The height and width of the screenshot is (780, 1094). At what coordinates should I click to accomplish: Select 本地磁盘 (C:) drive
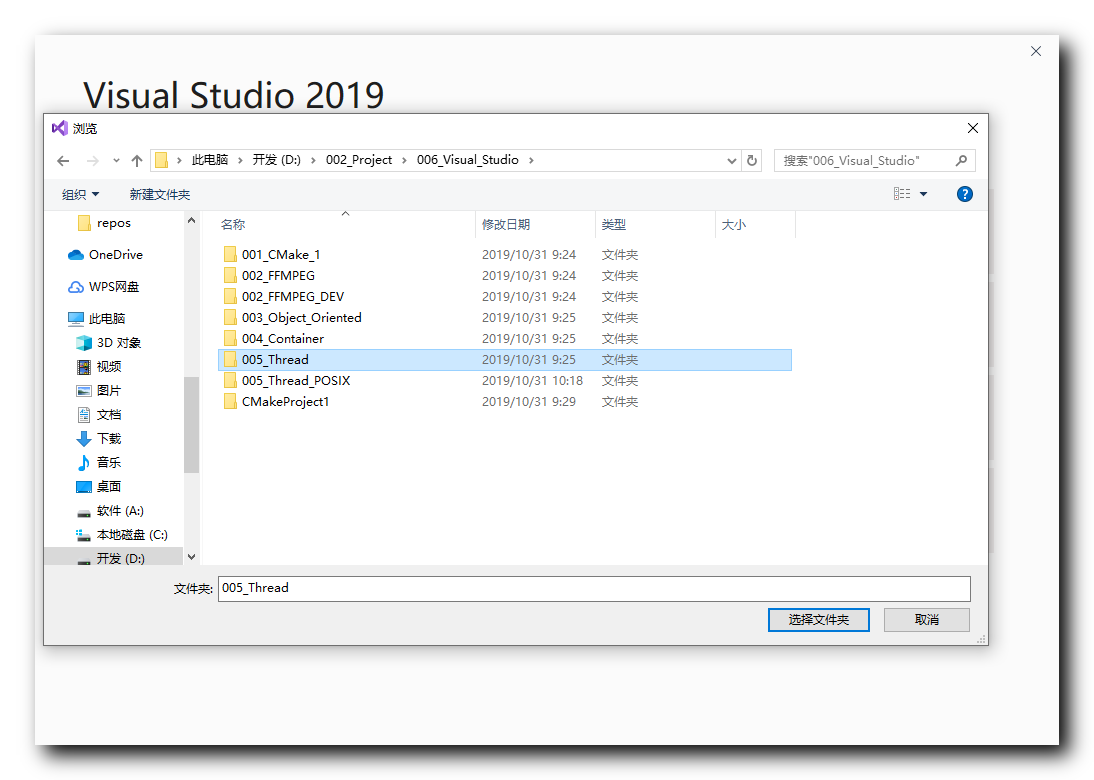(x=122, y=535)
